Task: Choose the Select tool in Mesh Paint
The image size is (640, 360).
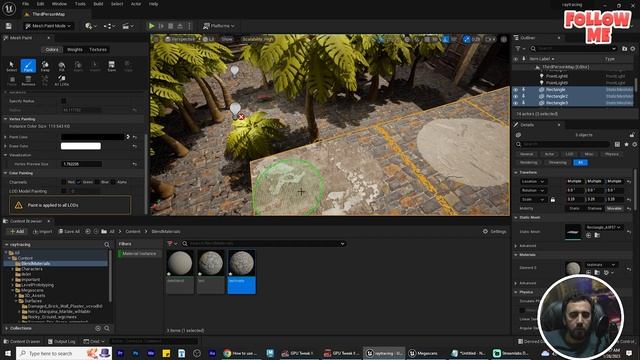Action: pos(11,66)
